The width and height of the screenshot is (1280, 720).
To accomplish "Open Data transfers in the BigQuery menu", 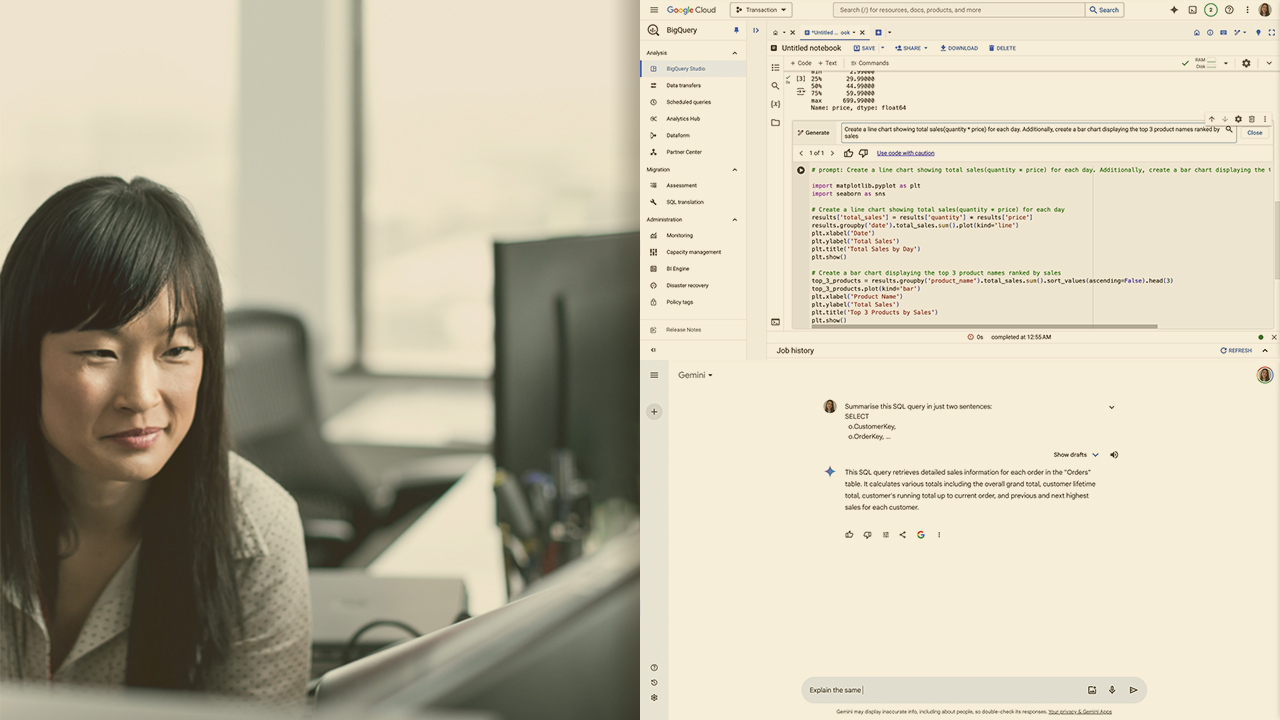I will click(683, 86).
